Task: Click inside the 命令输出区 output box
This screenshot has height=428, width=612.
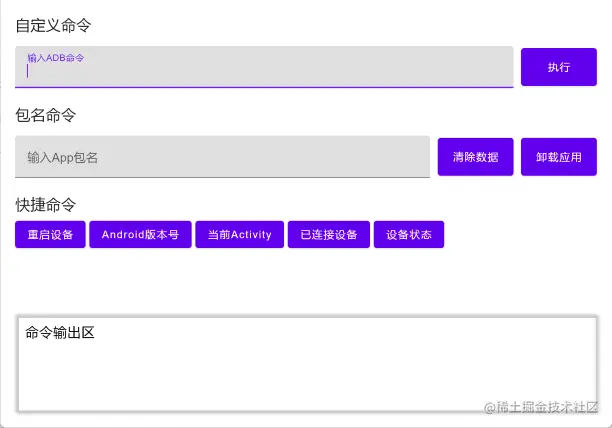Action: pyautogui.click(x=307, y=364)
